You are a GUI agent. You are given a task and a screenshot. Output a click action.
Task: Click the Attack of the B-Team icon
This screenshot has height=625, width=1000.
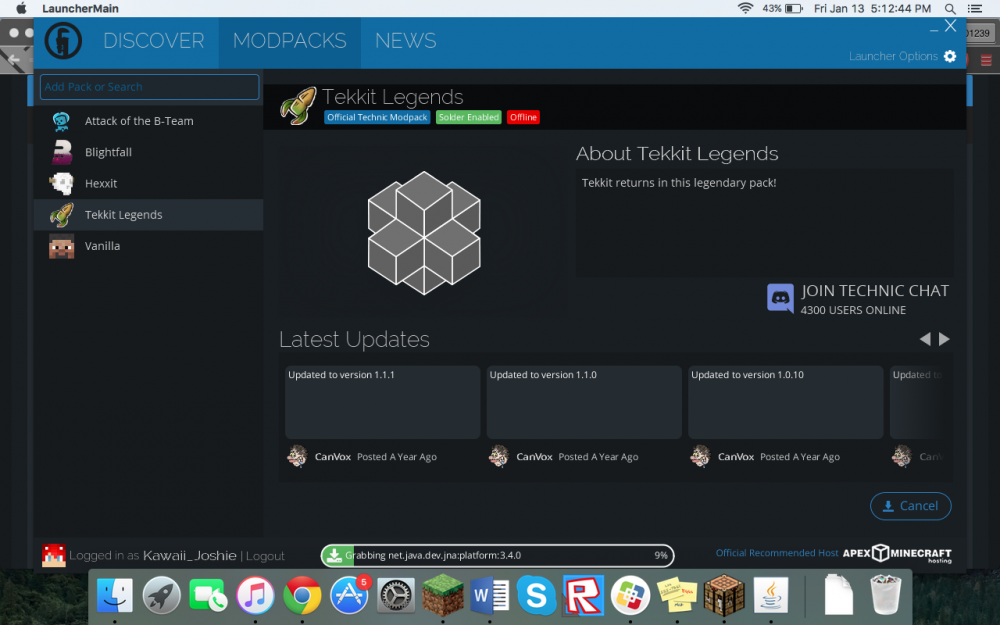click(x=61, y=121)
